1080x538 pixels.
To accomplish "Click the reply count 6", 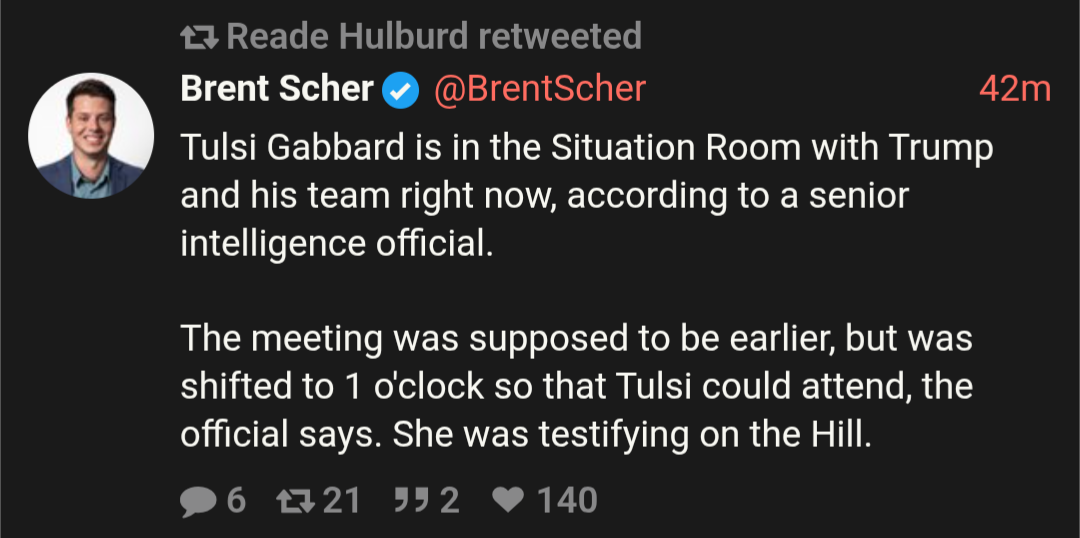I will click(x=236, y=501).
